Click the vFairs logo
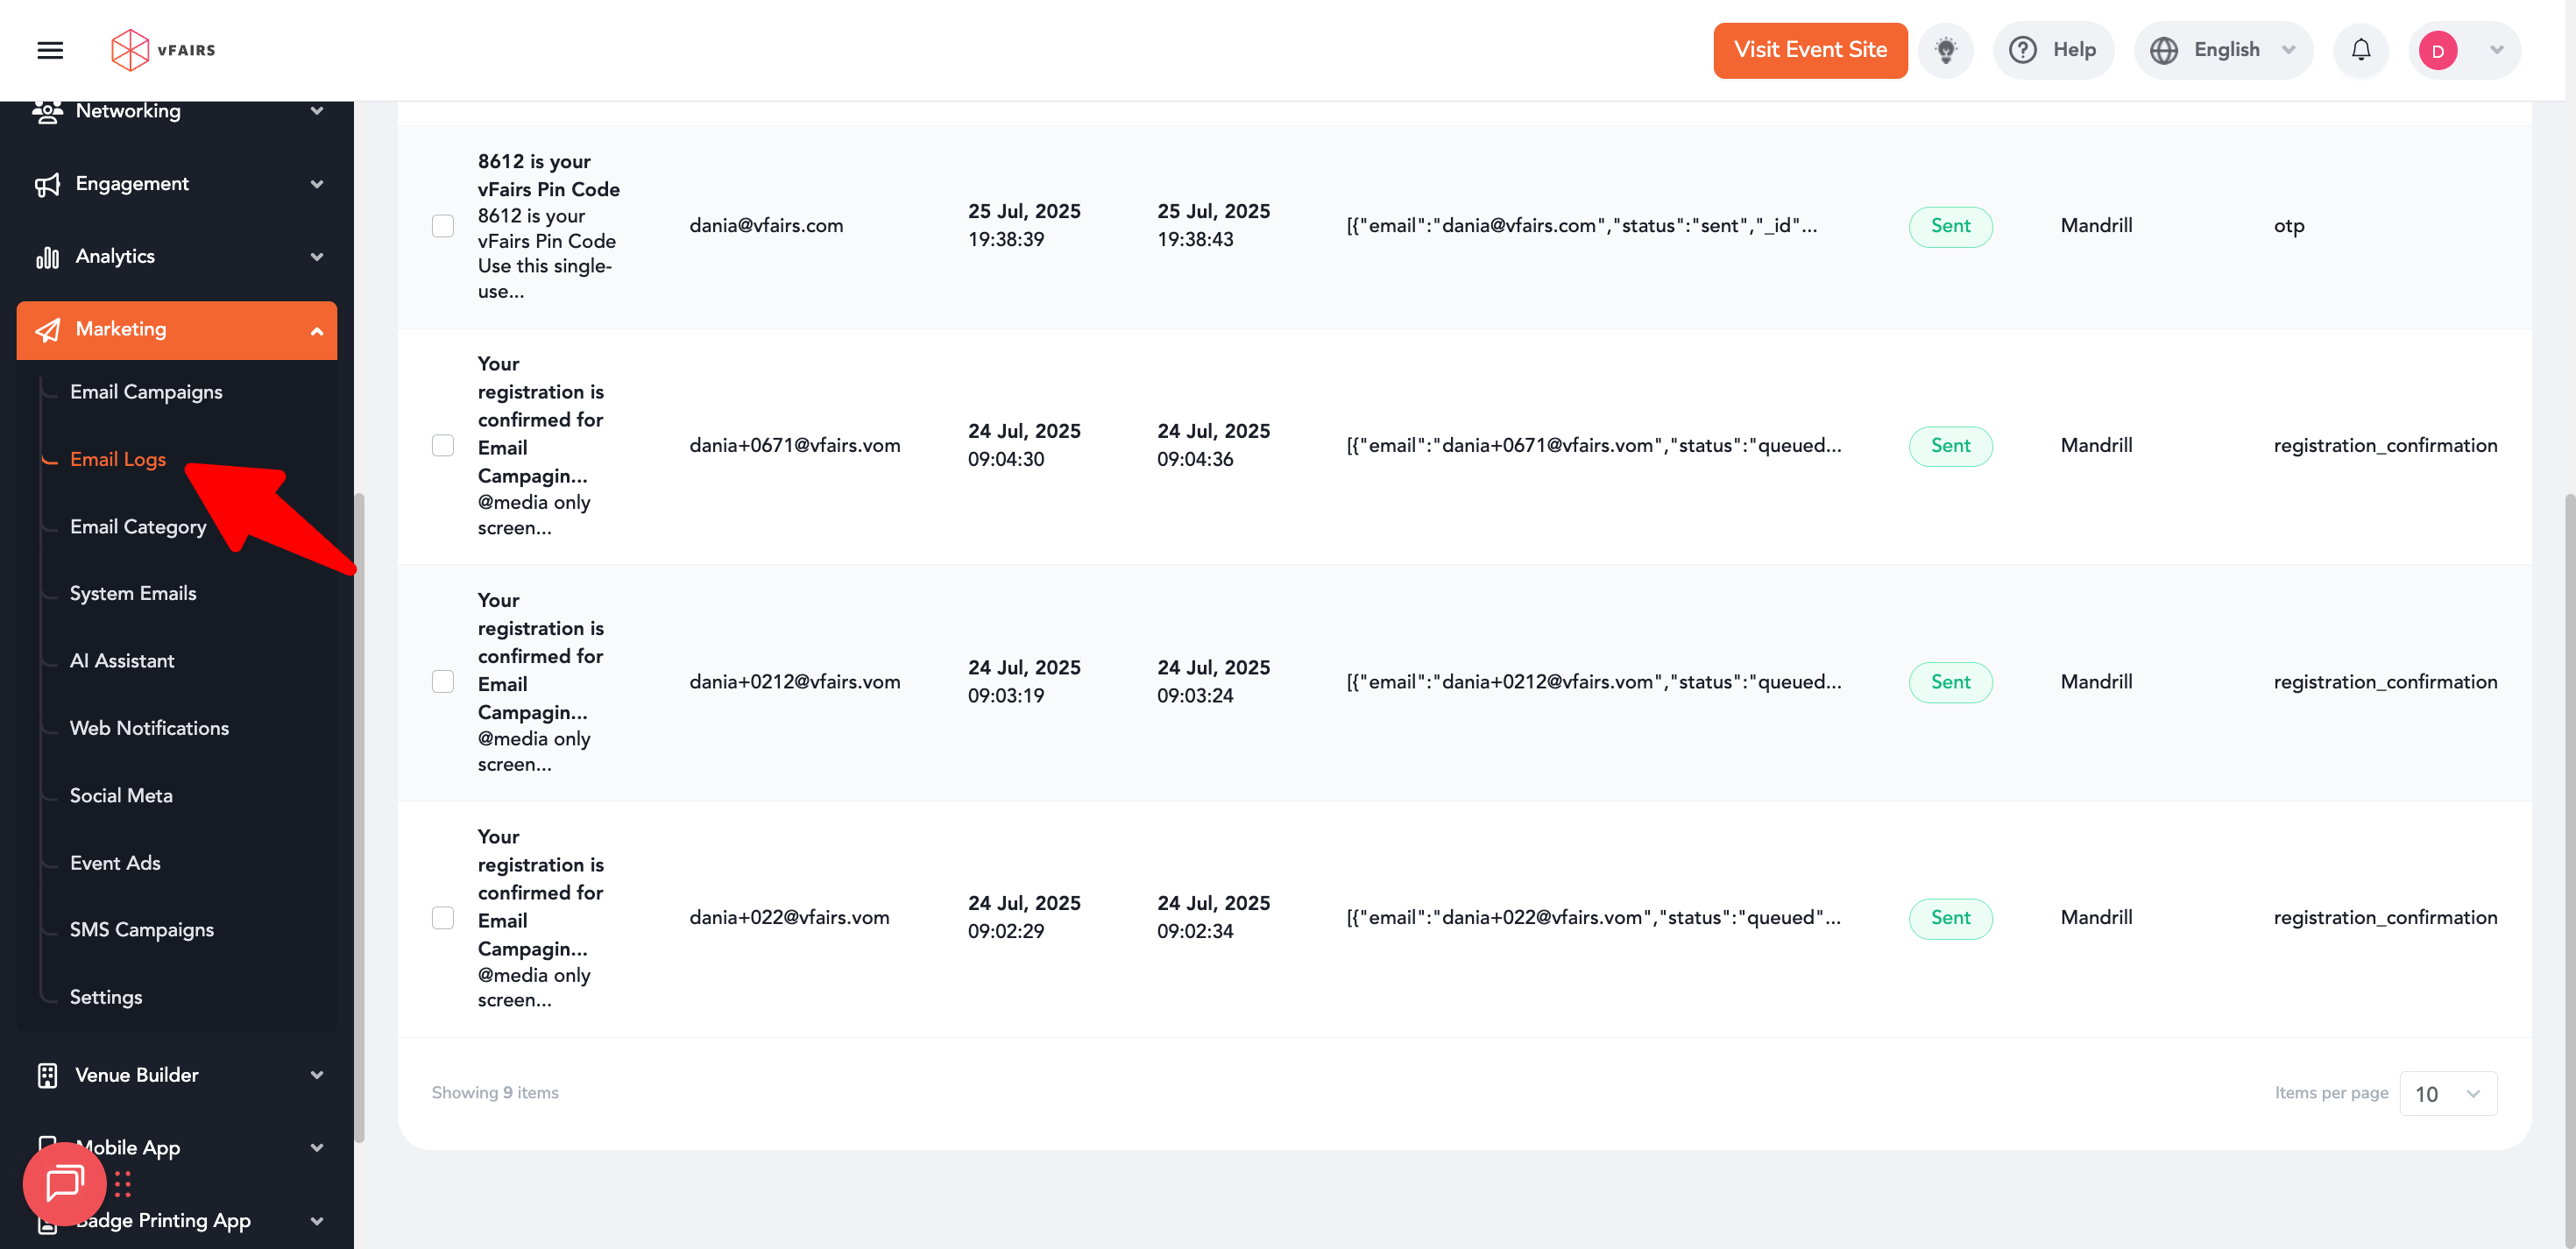The height and width of the screenshot is (1249, 2576). coord(163,50)
